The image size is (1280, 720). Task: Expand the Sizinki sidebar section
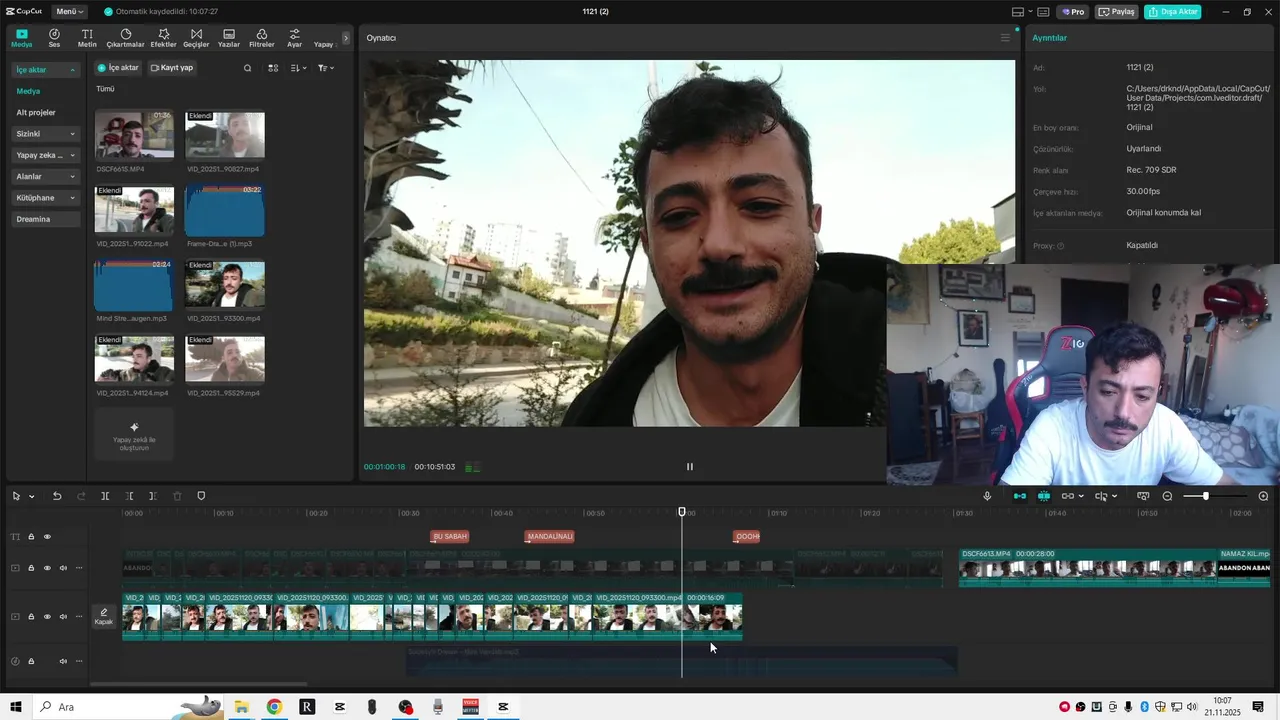(46, 134)
